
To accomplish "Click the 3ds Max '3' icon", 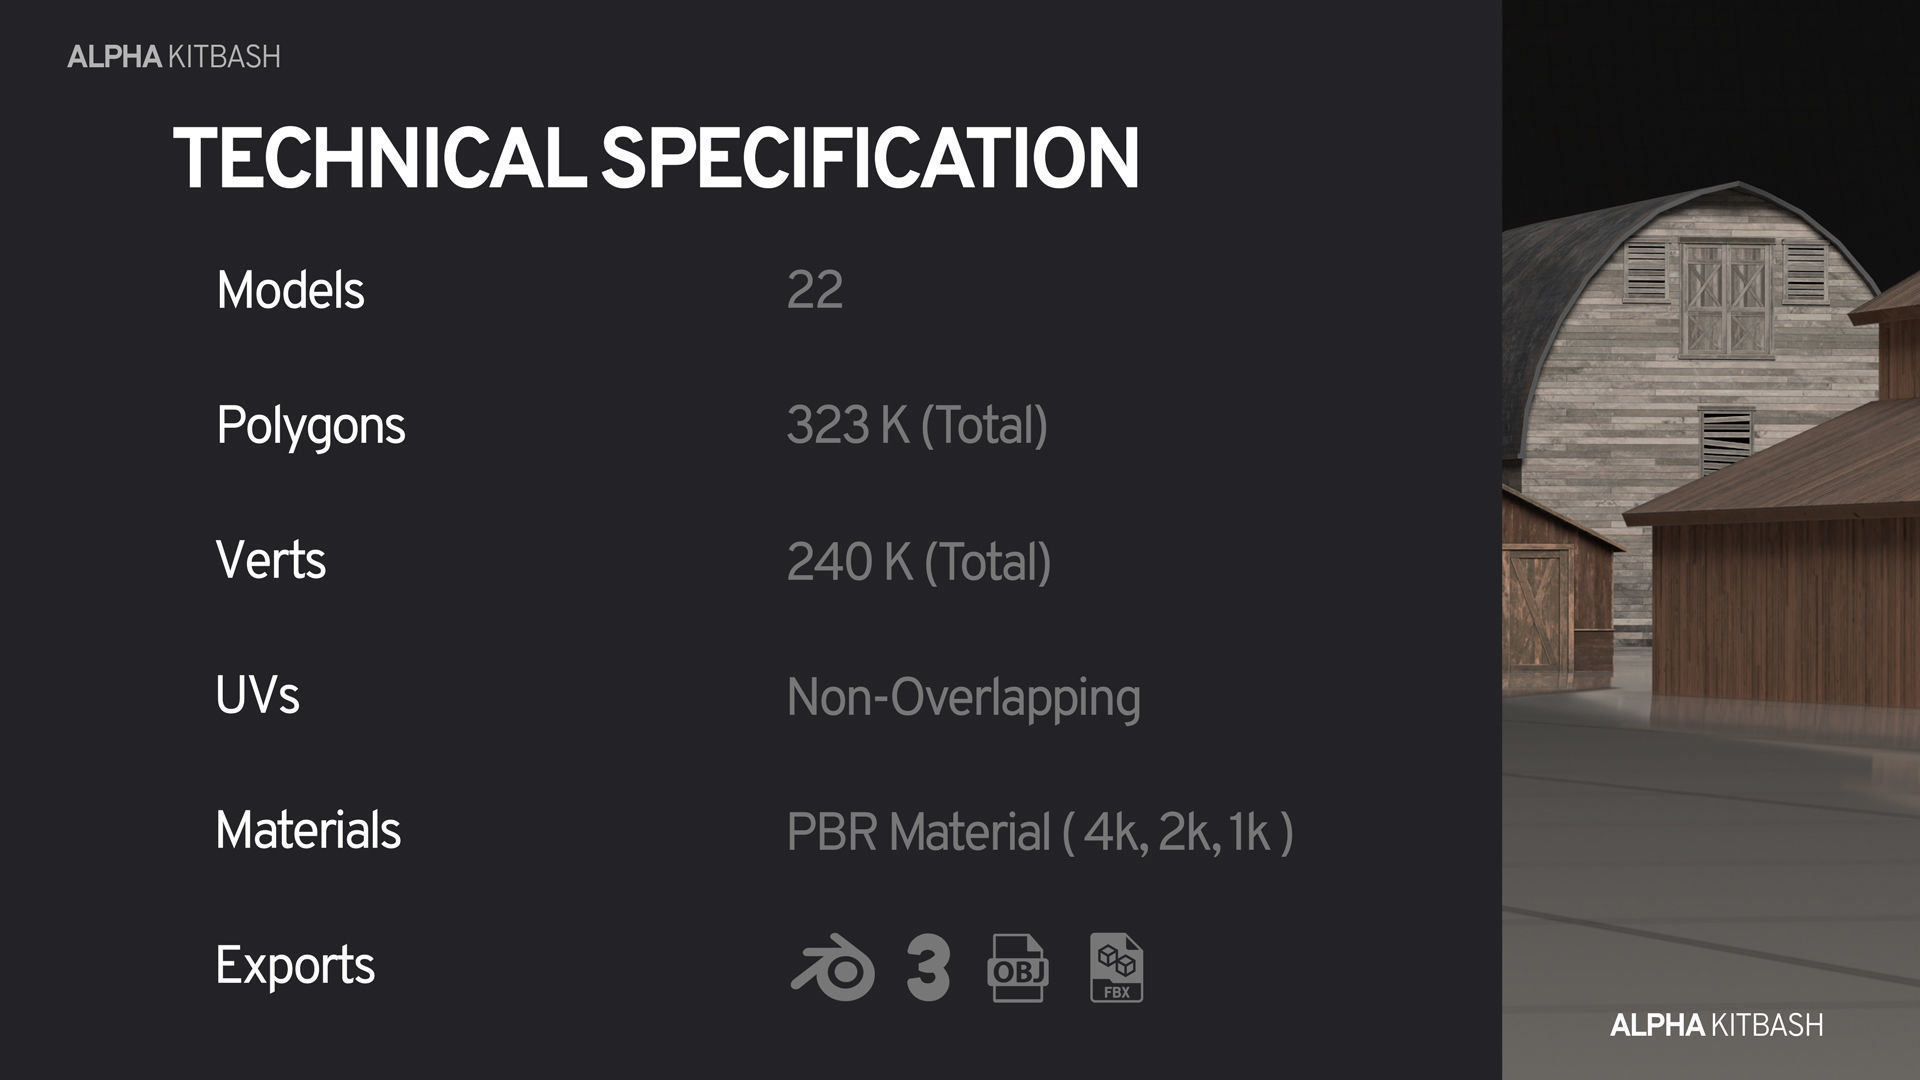I will (x=928, y=968).
